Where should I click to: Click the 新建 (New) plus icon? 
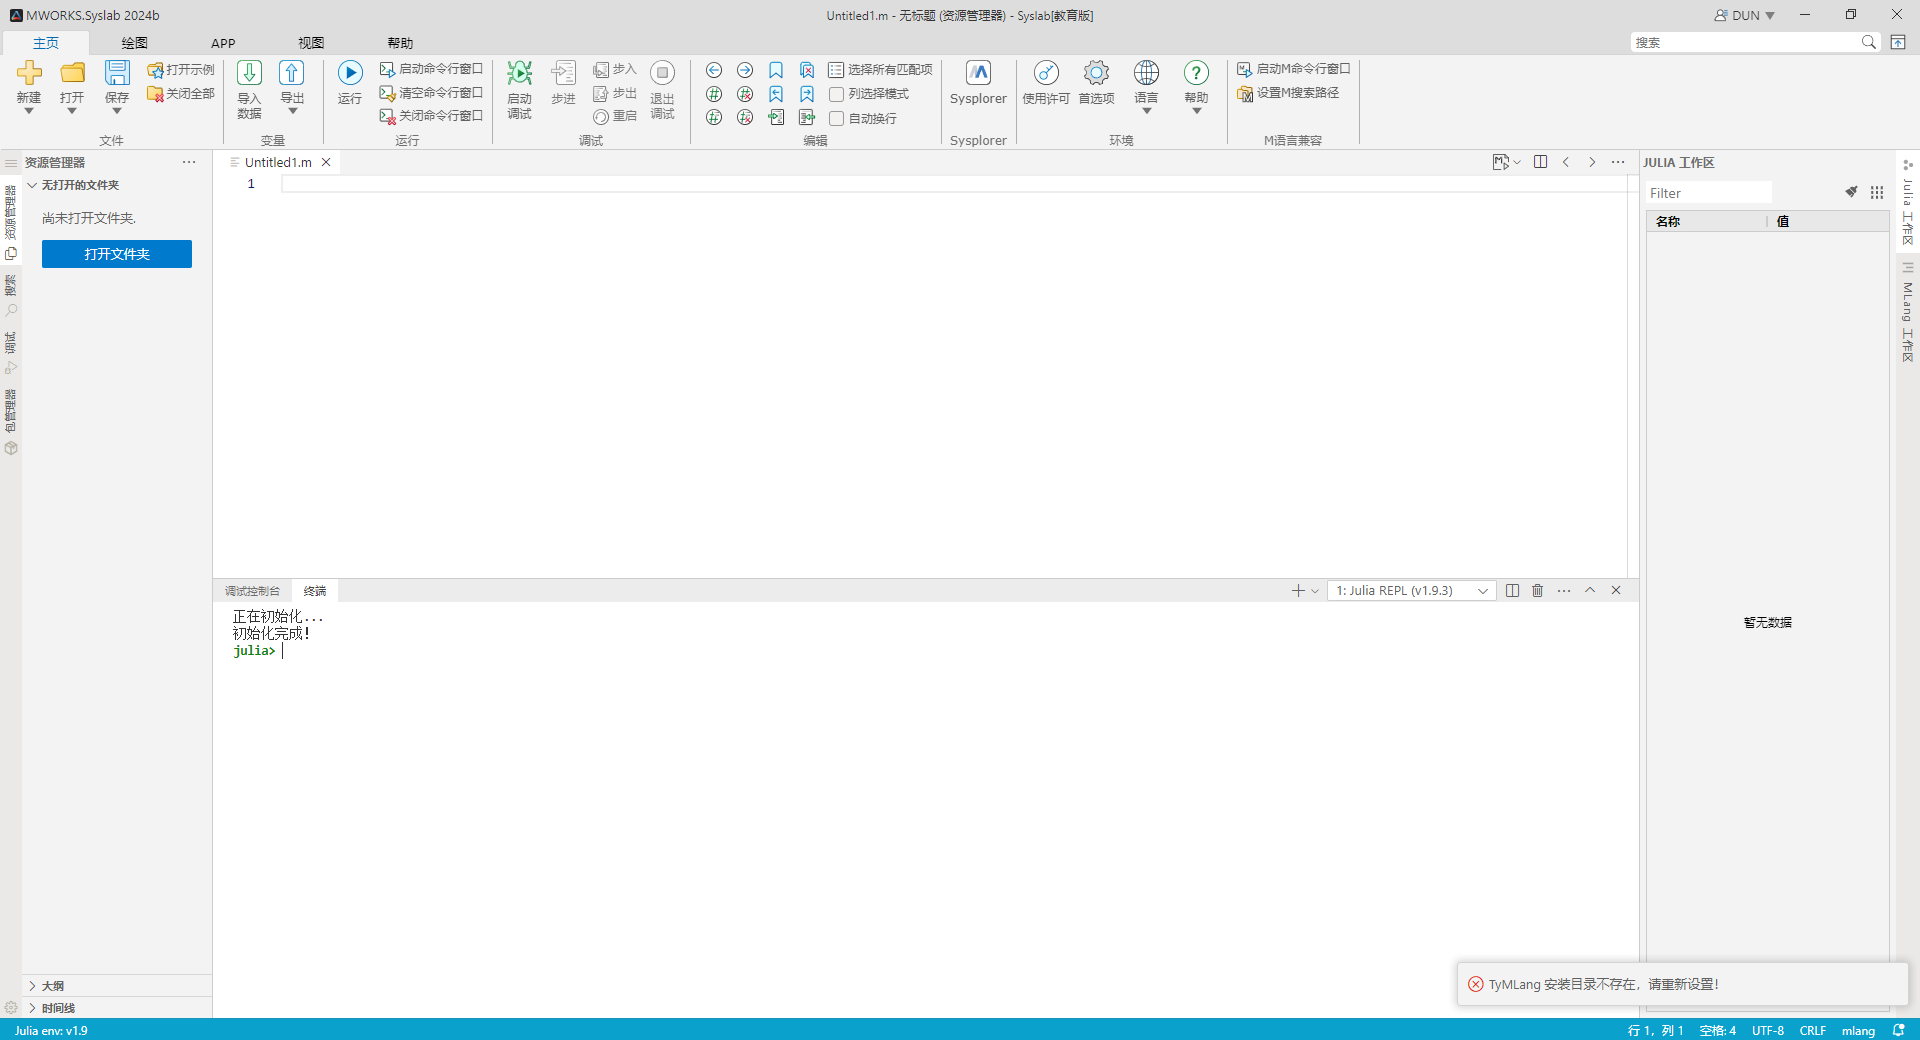pos(29,72)
